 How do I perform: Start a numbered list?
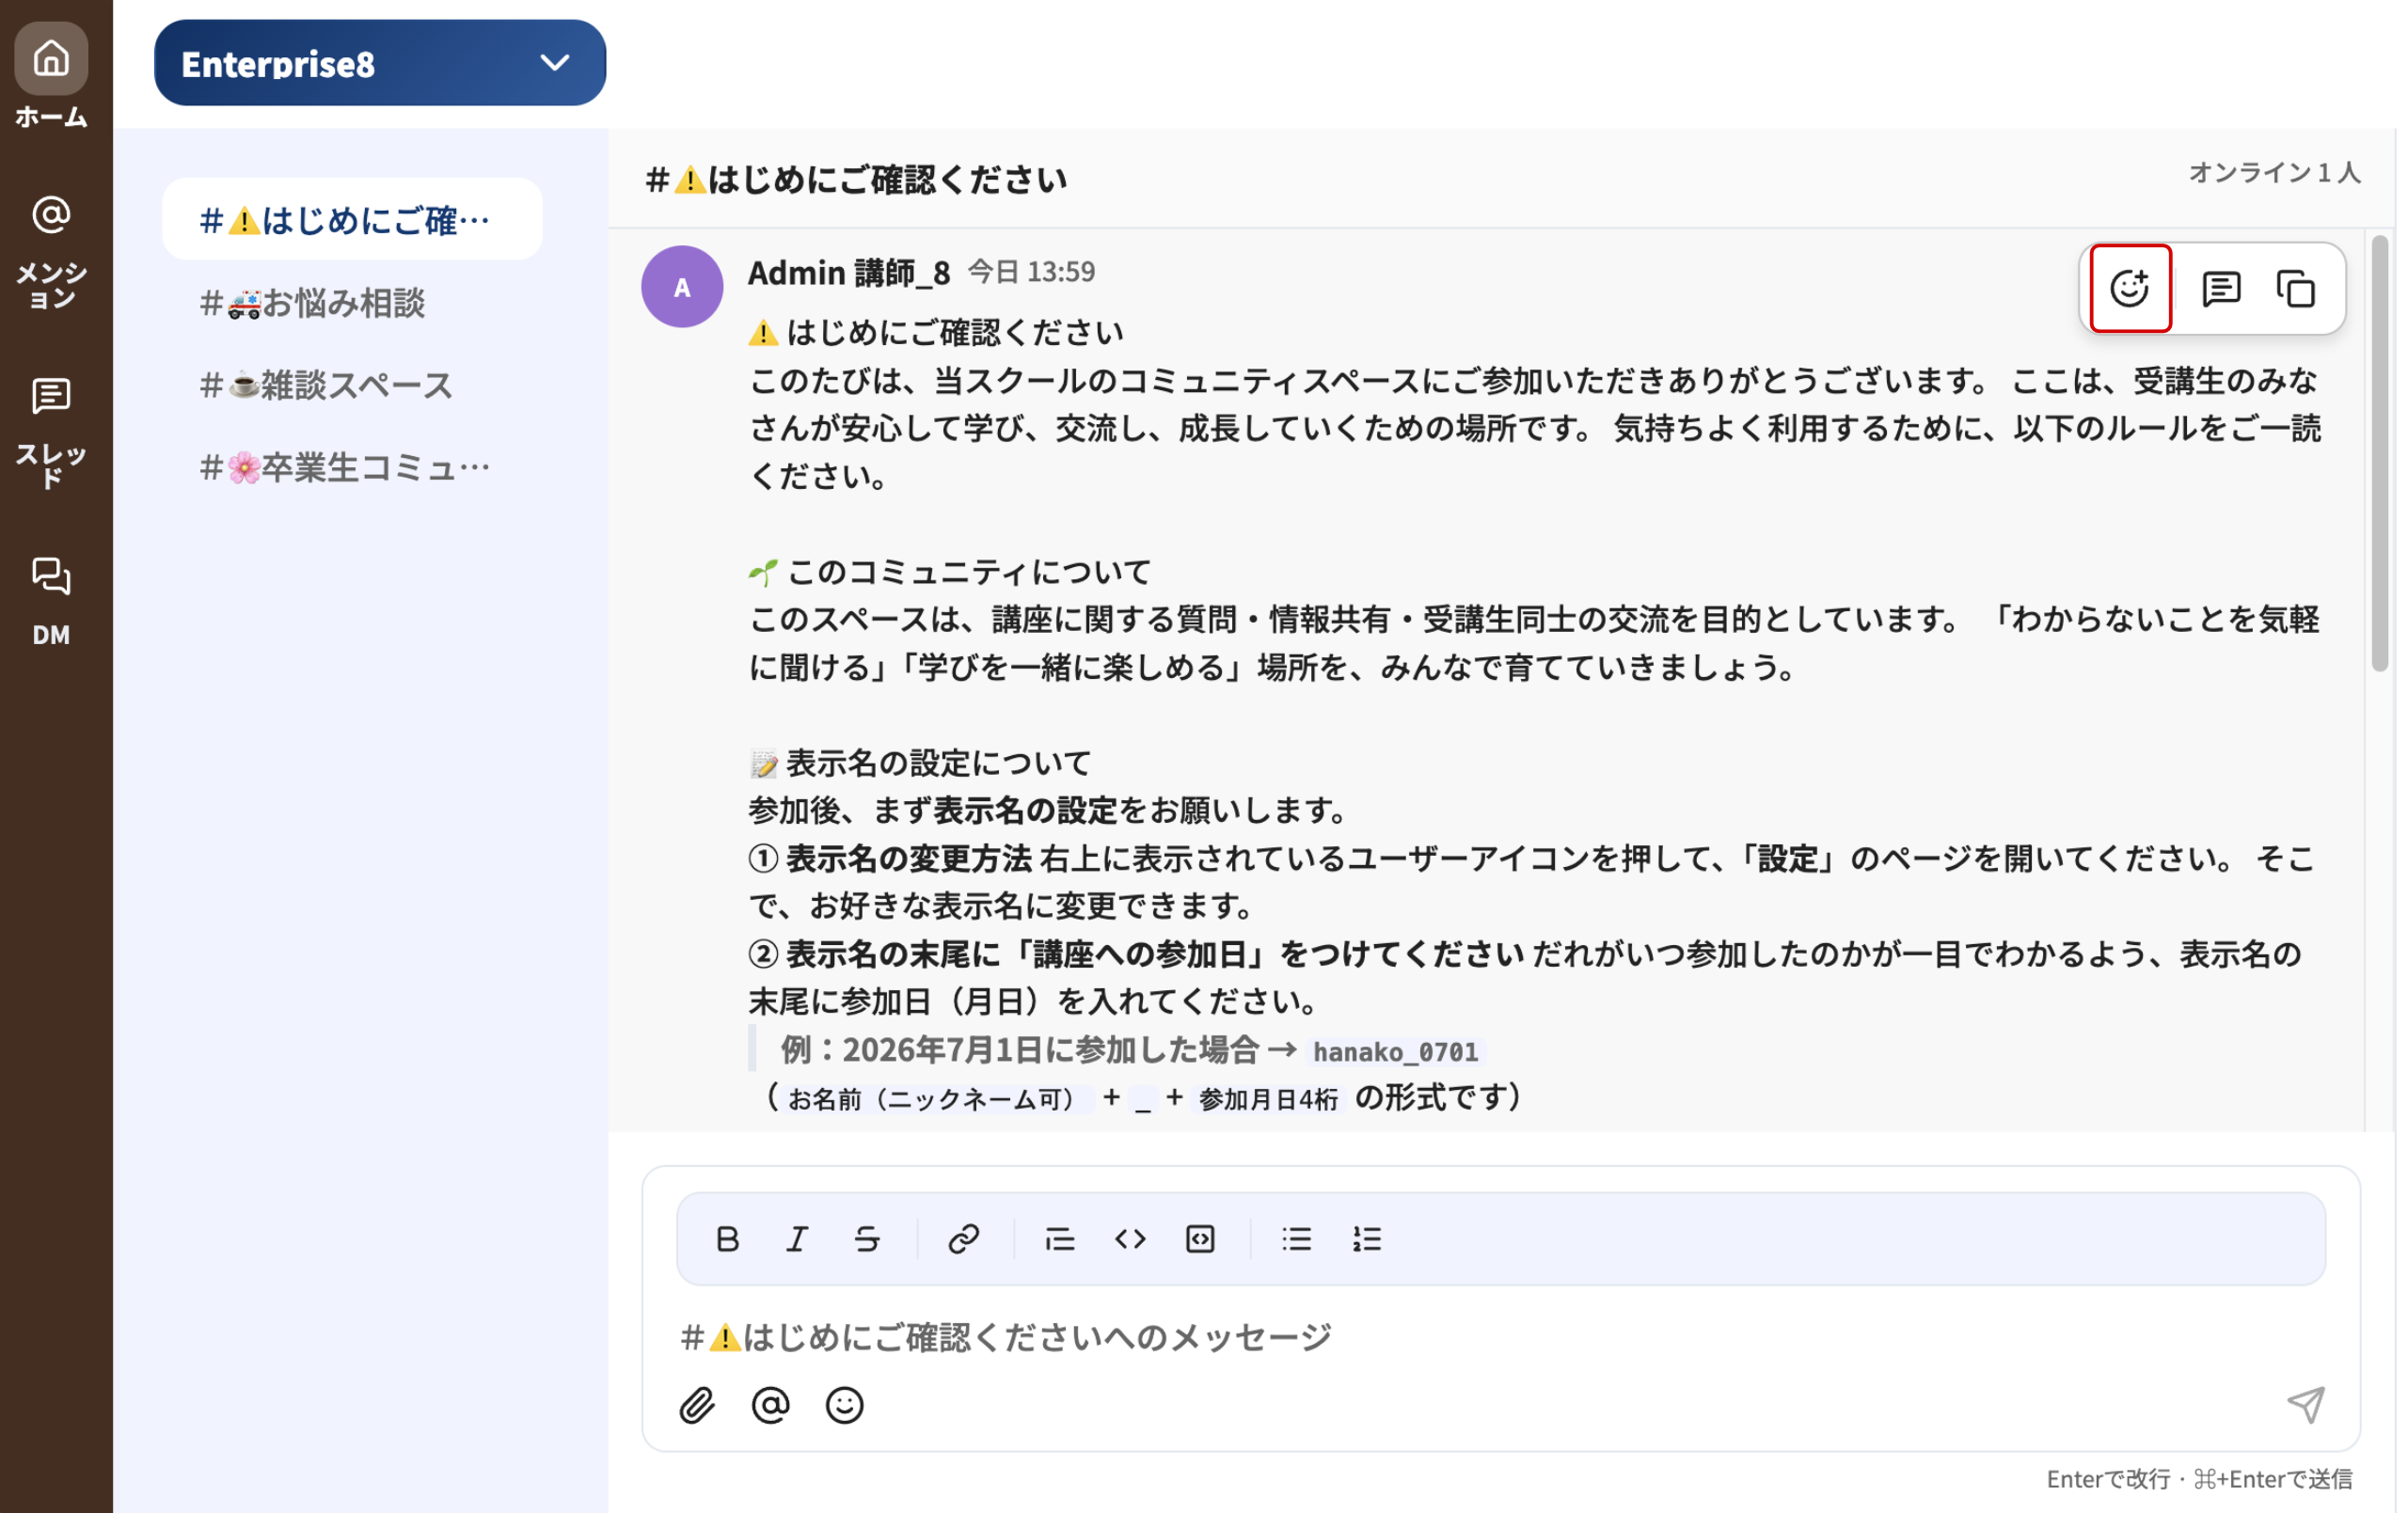[x=1366, y=1239]
